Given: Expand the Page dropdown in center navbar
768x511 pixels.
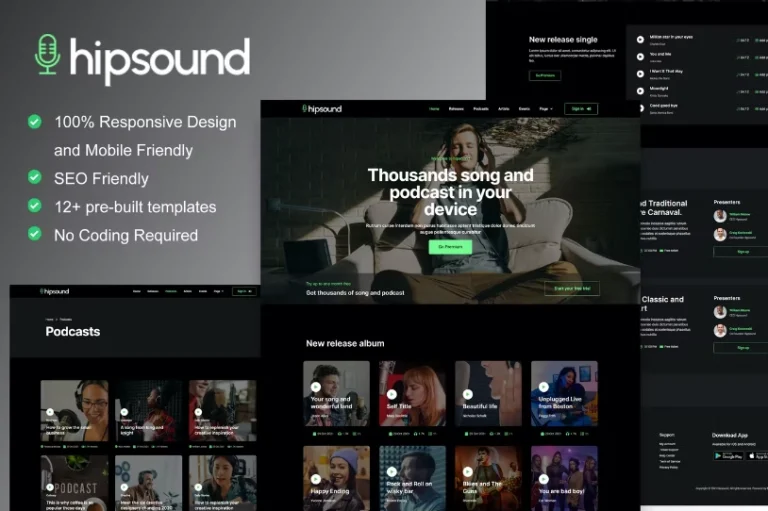Looking at the screenshot, I should (x=545, y=108).
